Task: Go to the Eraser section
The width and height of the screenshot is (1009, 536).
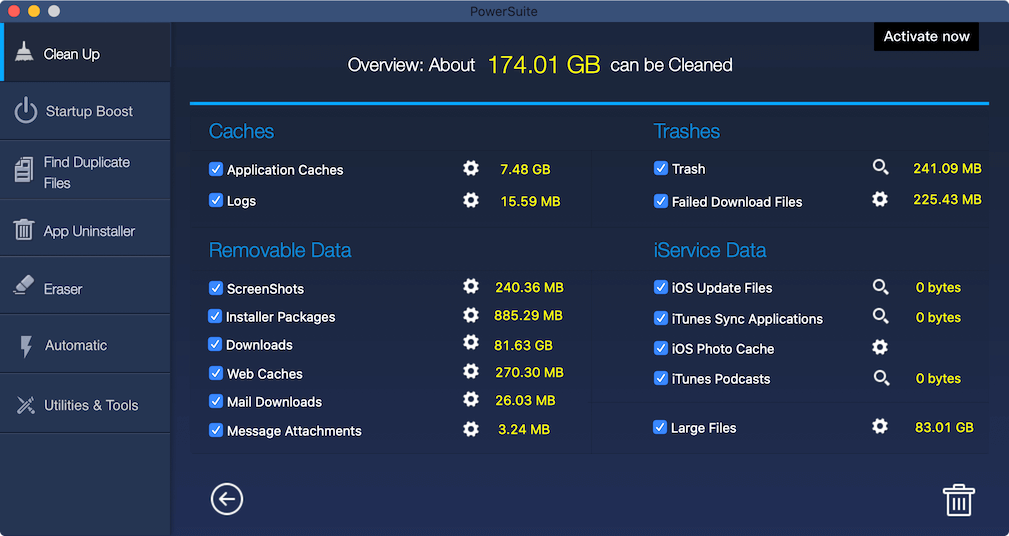Action: (x=85, y=287)
